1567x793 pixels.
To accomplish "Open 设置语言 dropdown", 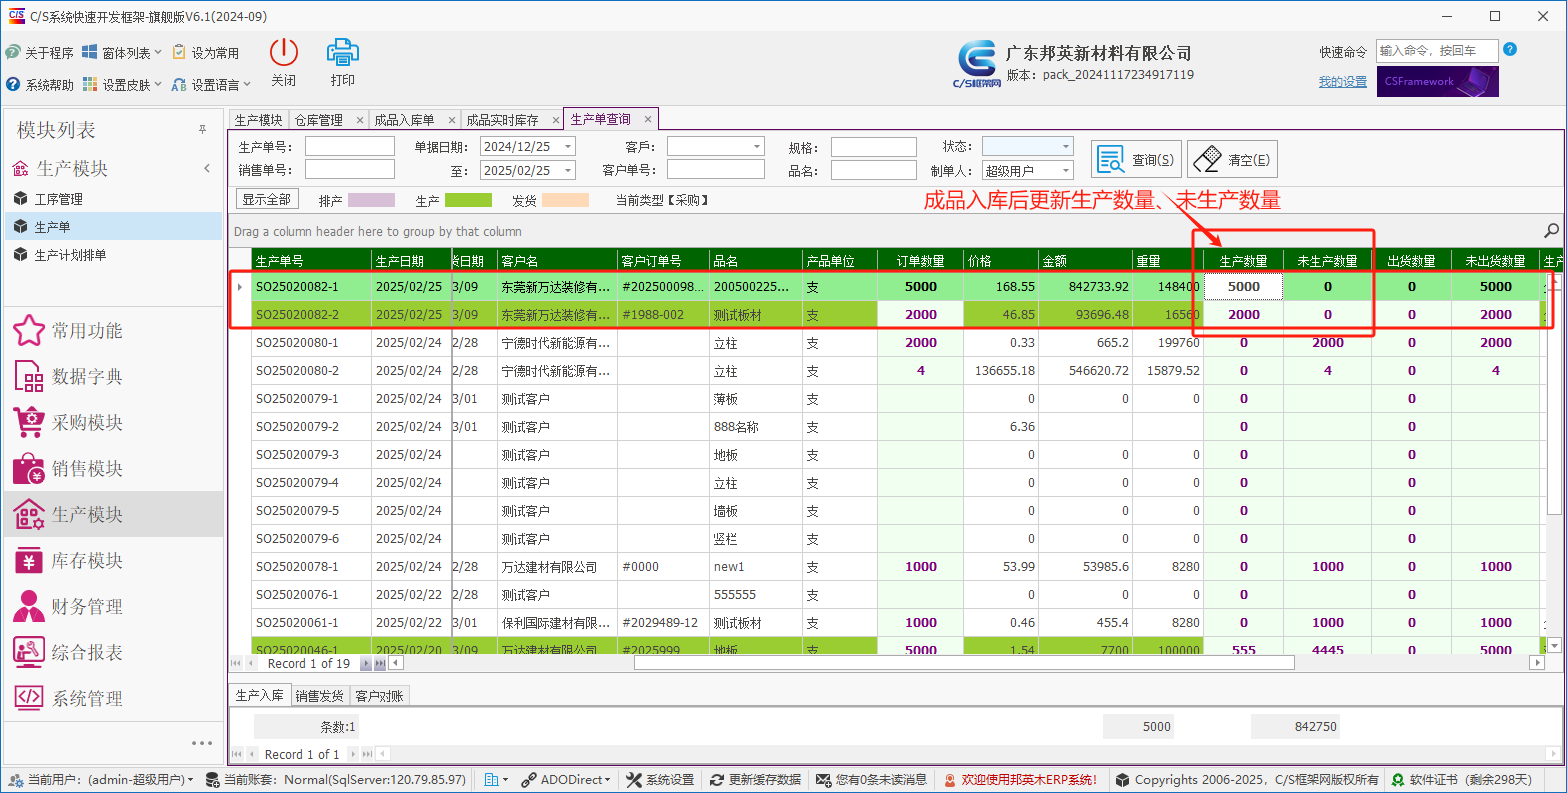I will click(211, 85).
